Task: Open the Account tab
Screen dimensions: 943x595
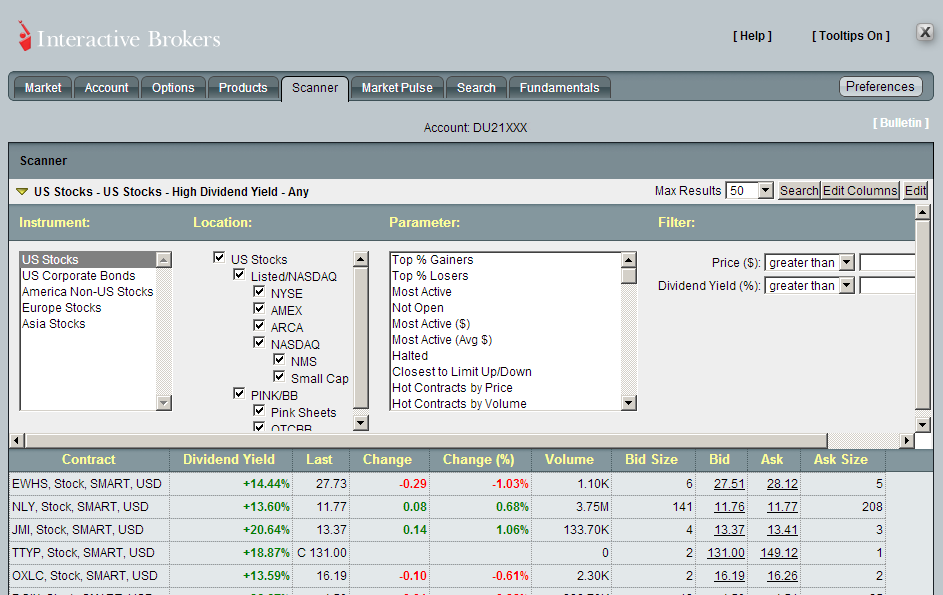Action: pos(106,88)
